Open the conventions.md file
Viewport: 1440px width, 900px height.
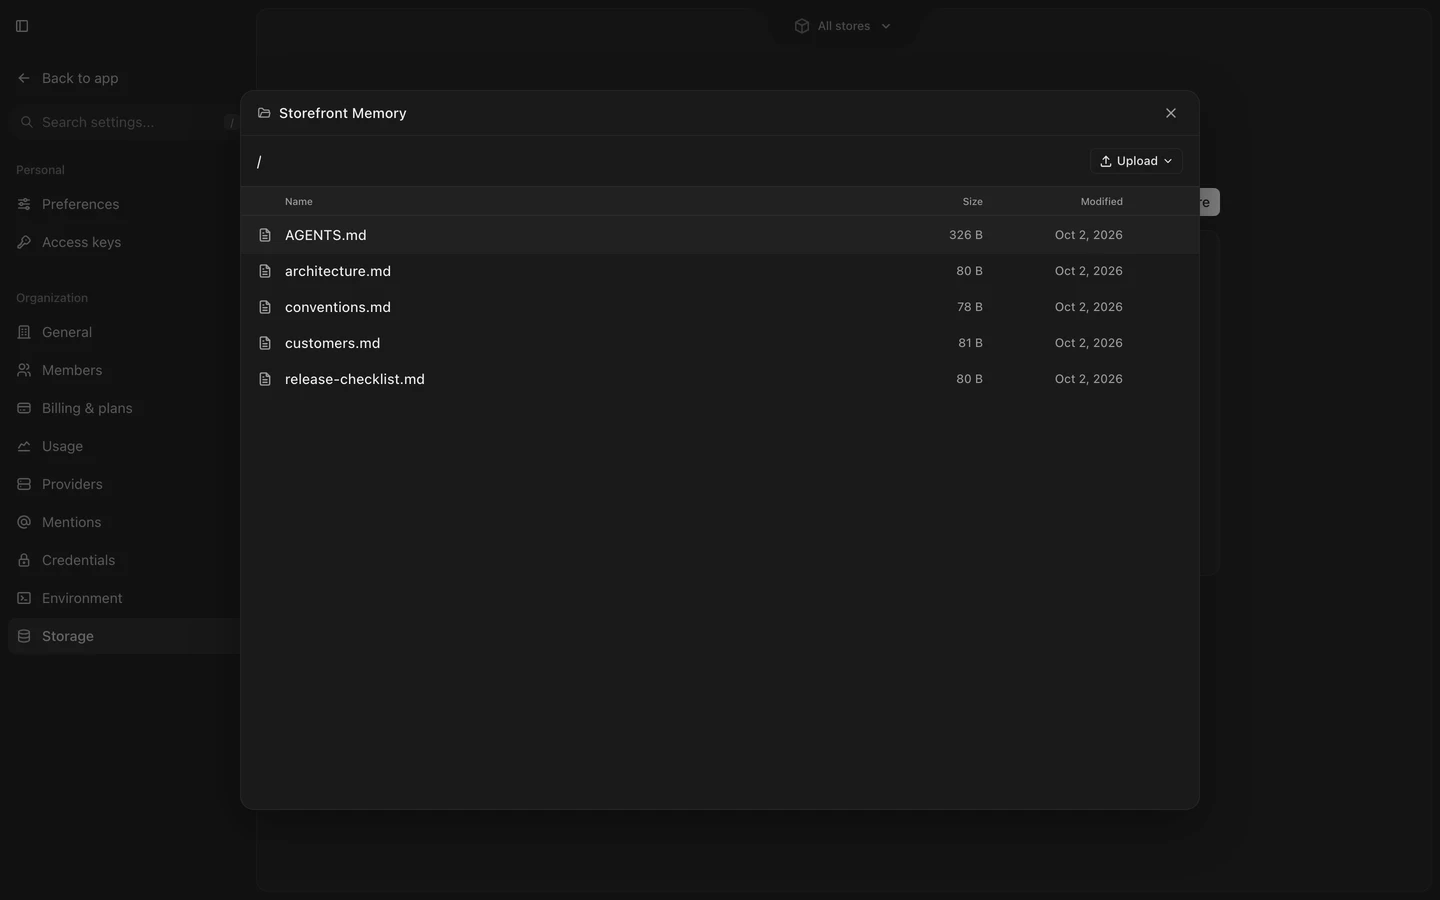coord(720,307)
